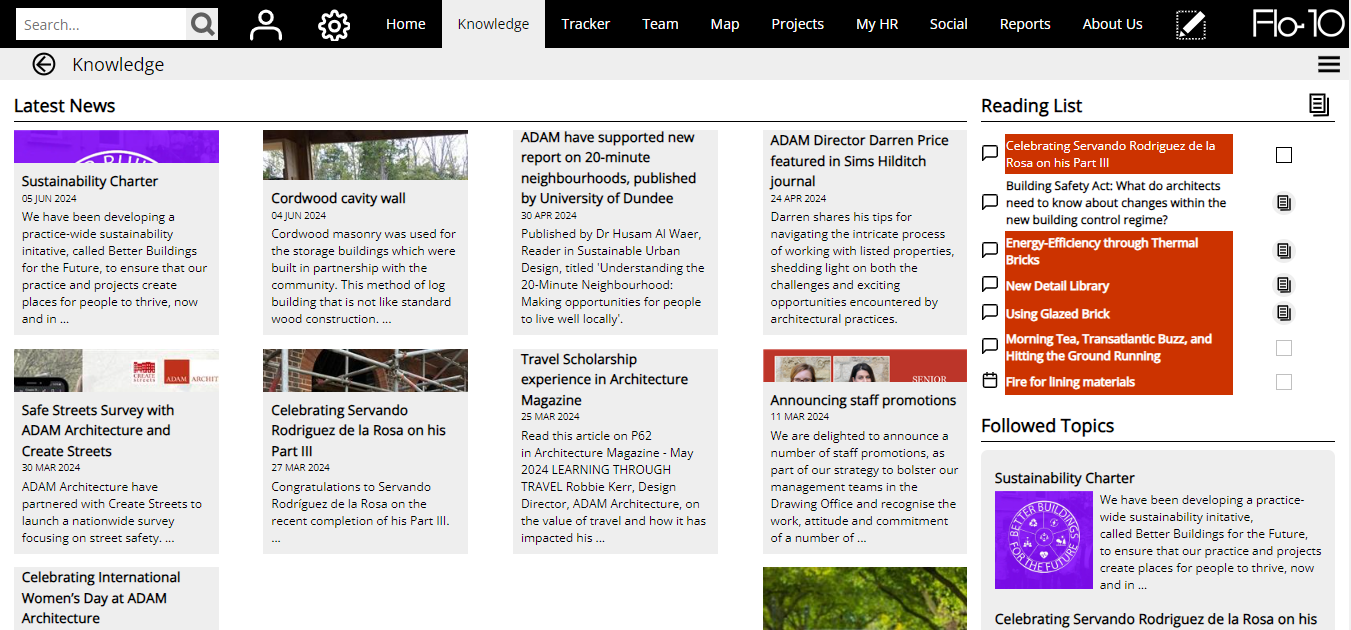1351x630 pixels.
Task: Click the Search input field
Action: (x=101, y=24)
